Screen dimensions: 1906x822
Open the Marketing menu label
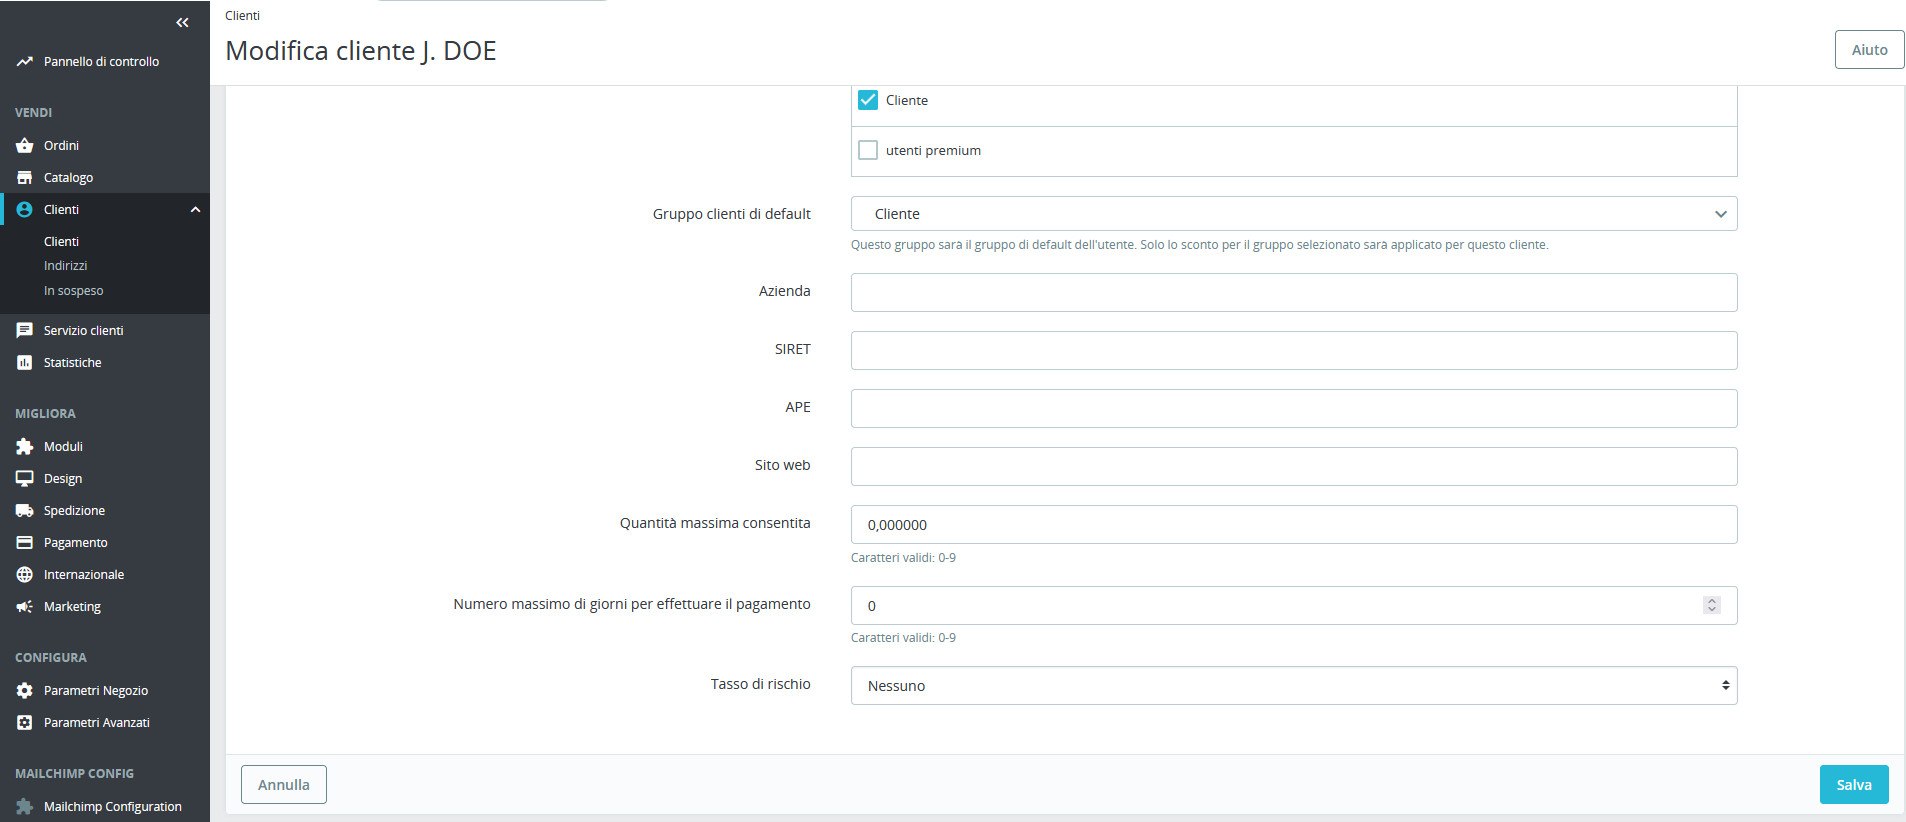tap(72, 607)
